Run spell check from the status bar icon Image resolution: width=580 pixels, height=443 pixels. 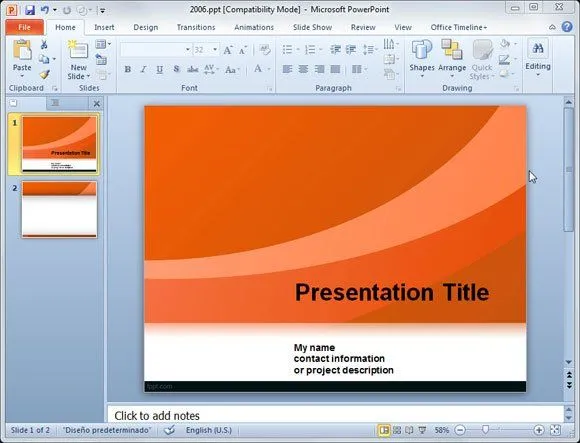[x=169, y=430]
